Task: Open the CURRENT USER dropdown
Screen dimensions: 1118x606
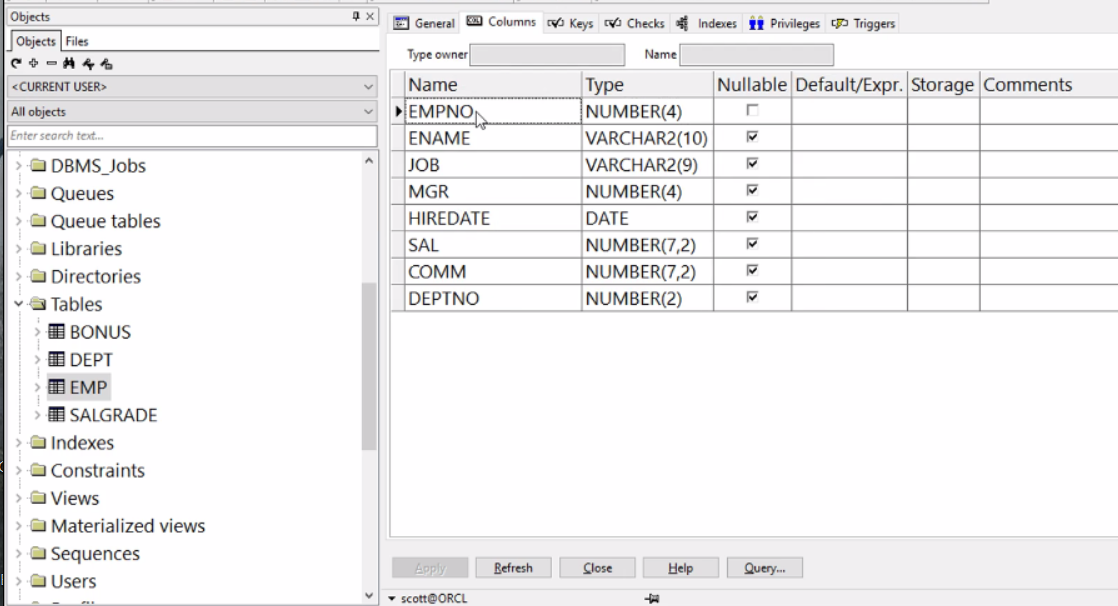Action: click(x=192, y=87)
